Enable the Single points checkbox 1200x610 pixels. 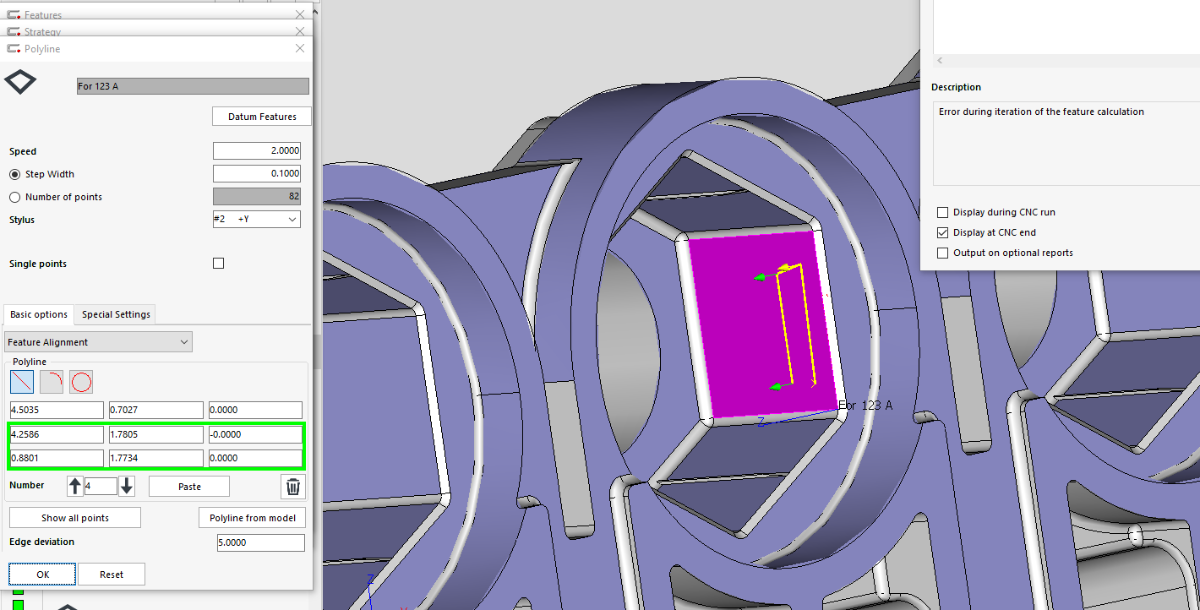pos(219,264)
